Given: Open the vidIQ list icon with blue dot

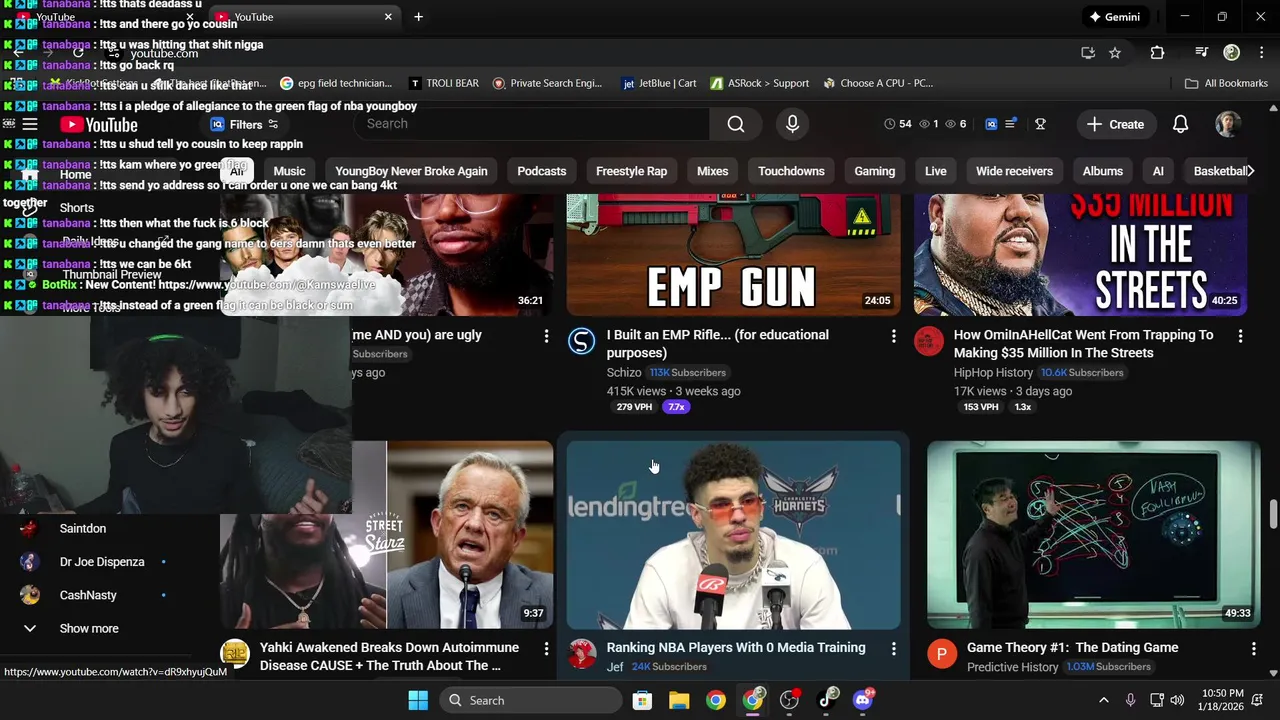Looking at the screenshot, I should [x=1011, y=124].
